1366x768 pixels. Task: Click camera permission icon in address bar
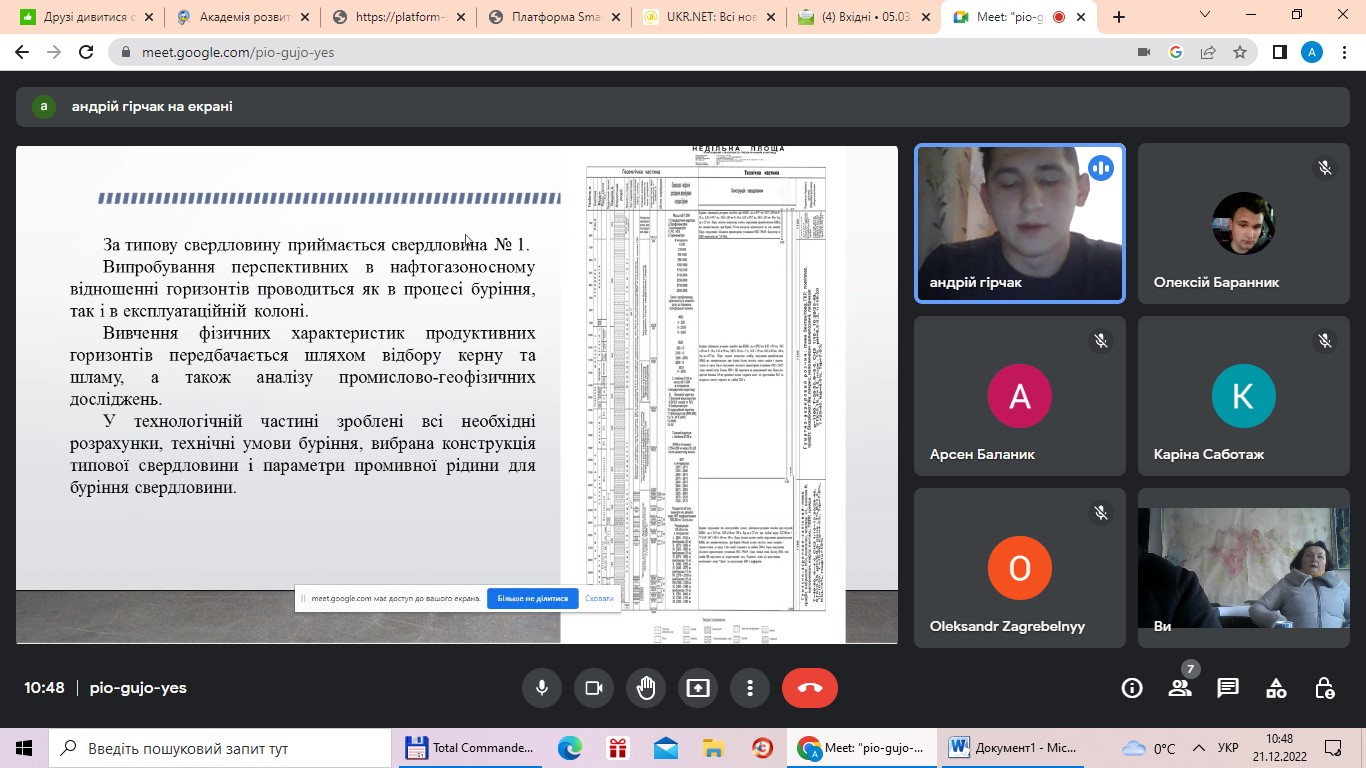tap(1144, 52)
